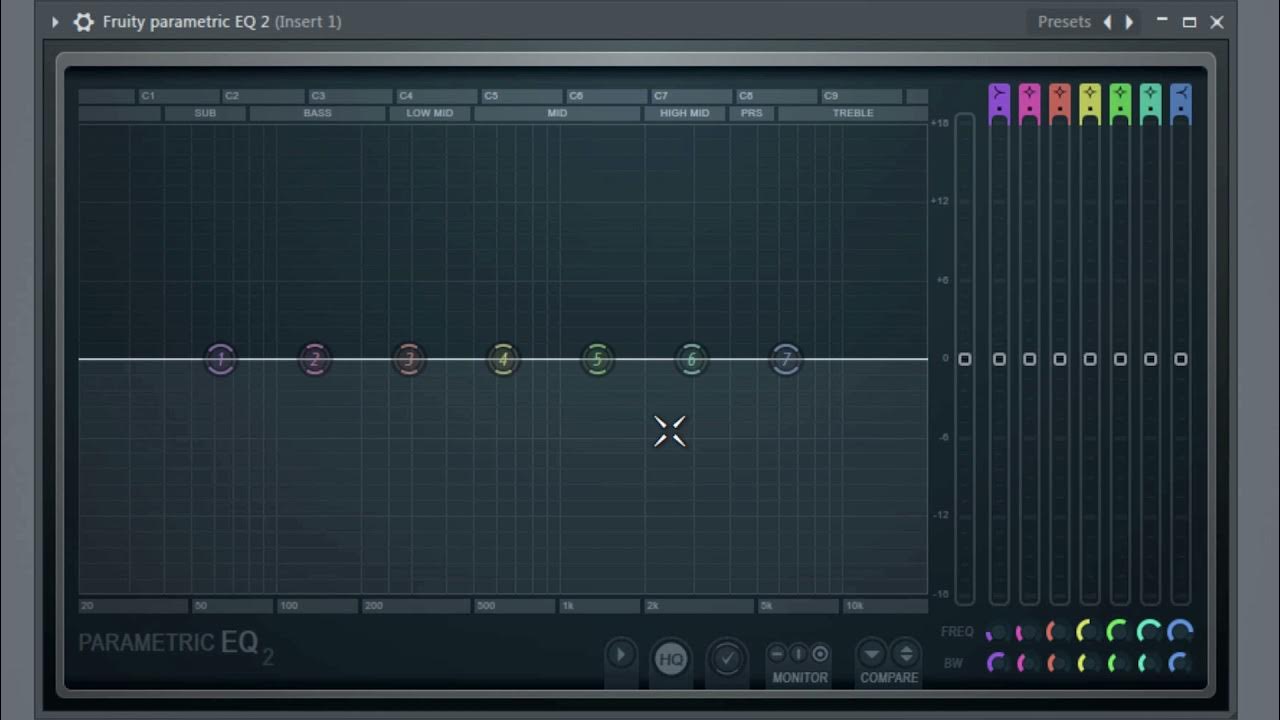Image resolution: width=1280 pixels, height=720 pixels.
Task: Click the COMPARE down arrow store button
Action: (x=872, y=654)
